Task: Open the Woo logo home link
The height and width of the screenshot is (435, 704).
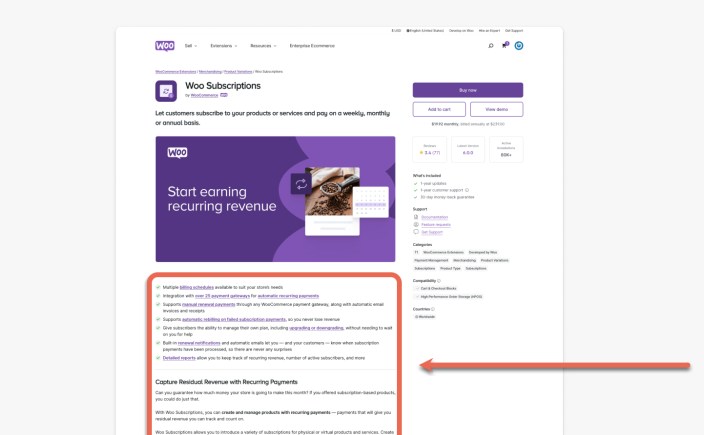Action: [165, 46]
